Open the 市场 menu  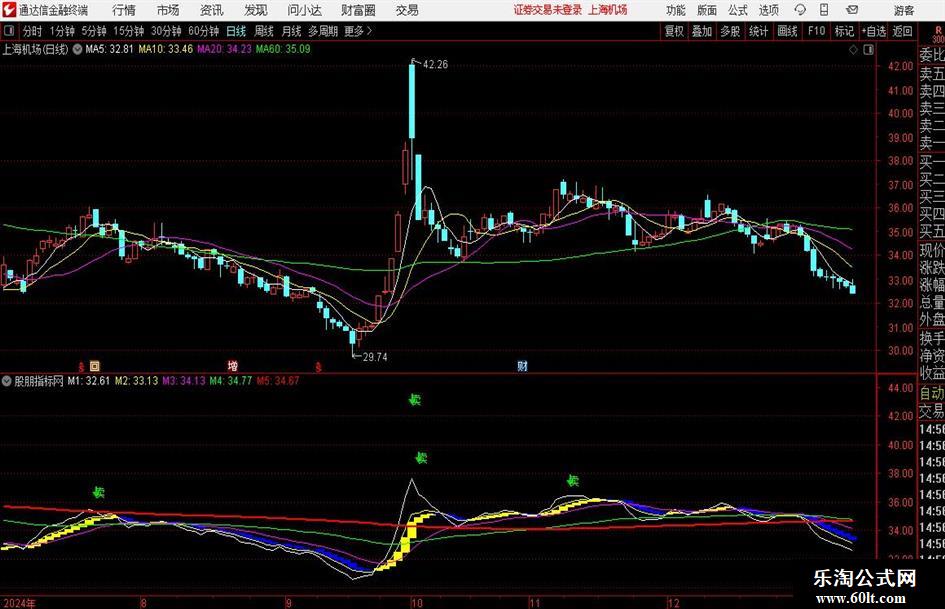pyautogui.click(x=168, y=10)
